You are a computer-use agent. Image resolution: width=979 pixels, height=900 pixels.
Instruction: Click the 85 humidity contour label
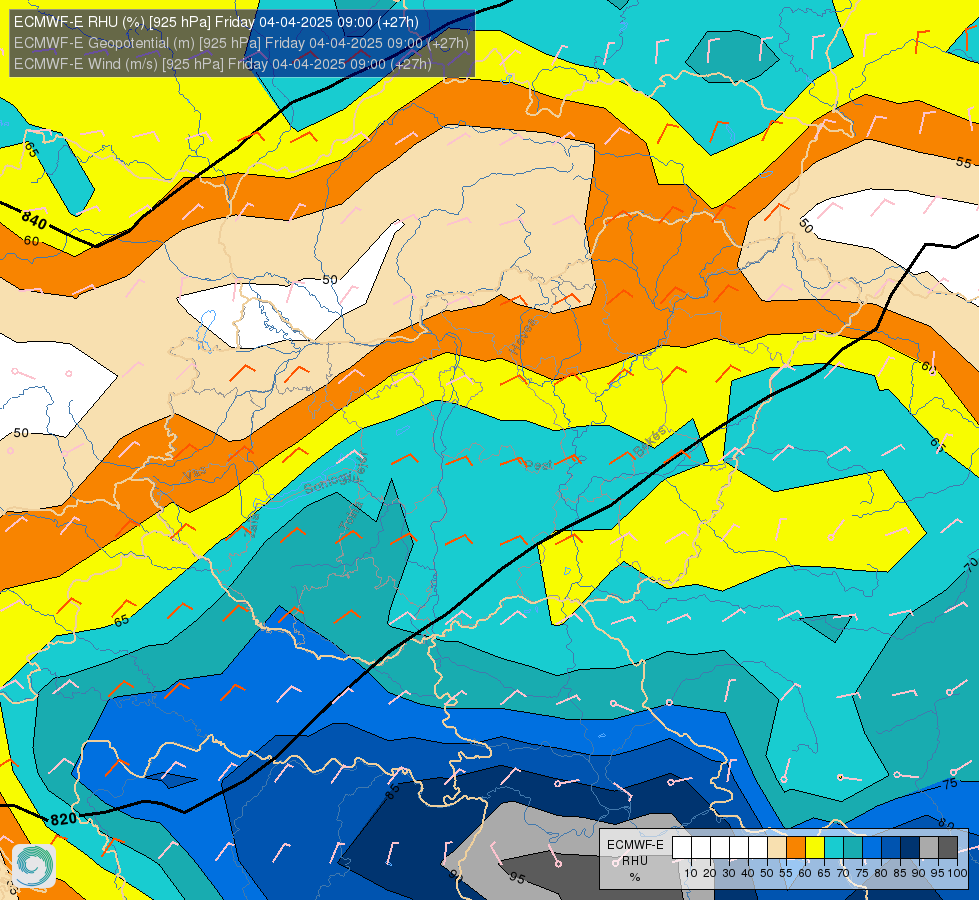[x=392, y=792]
